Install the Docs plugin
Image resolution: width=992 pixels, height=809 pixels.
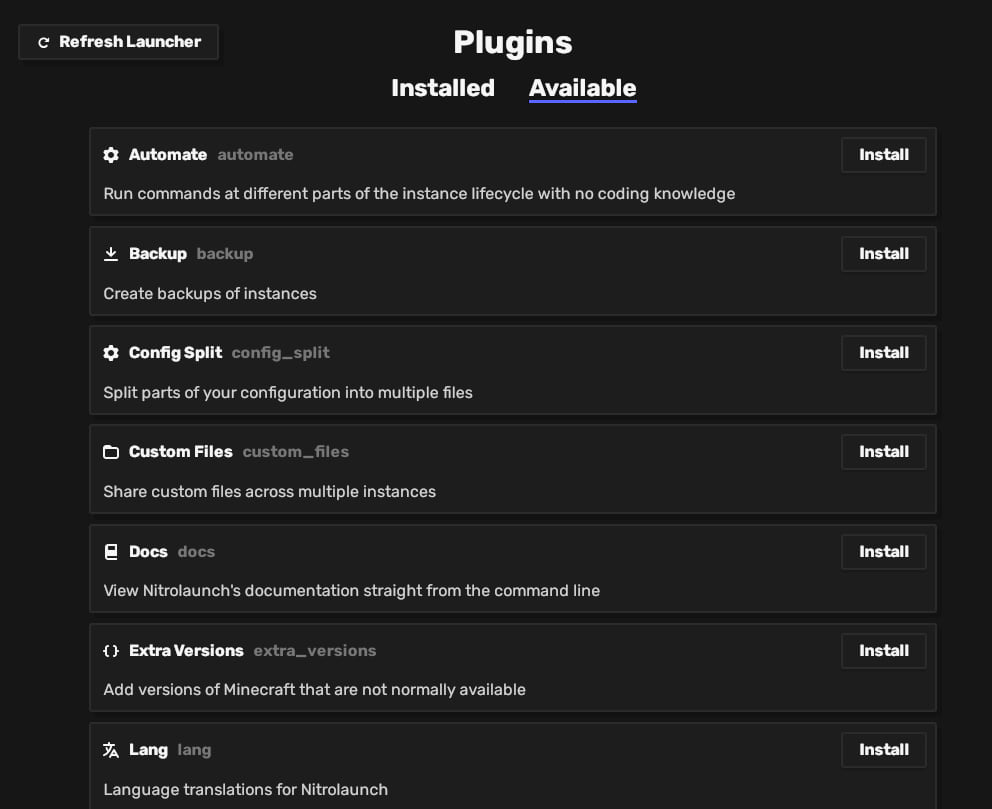click(883, 552)
